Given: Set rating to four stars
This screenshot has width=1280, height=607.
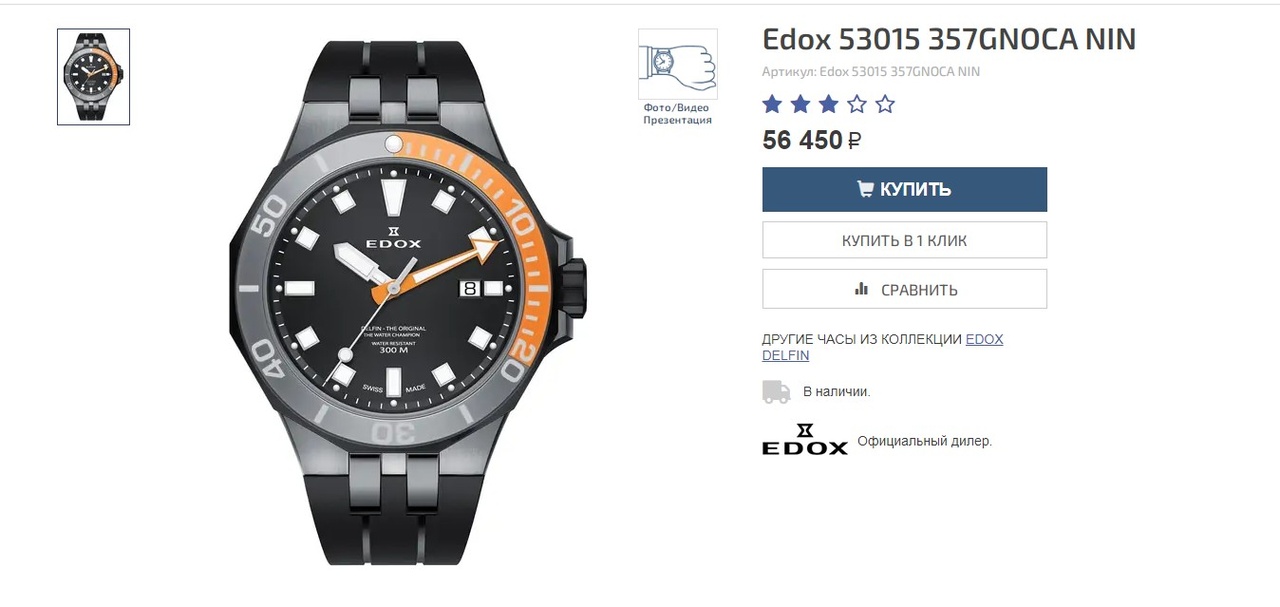Looking at the screenshot, I should (857, 104).
